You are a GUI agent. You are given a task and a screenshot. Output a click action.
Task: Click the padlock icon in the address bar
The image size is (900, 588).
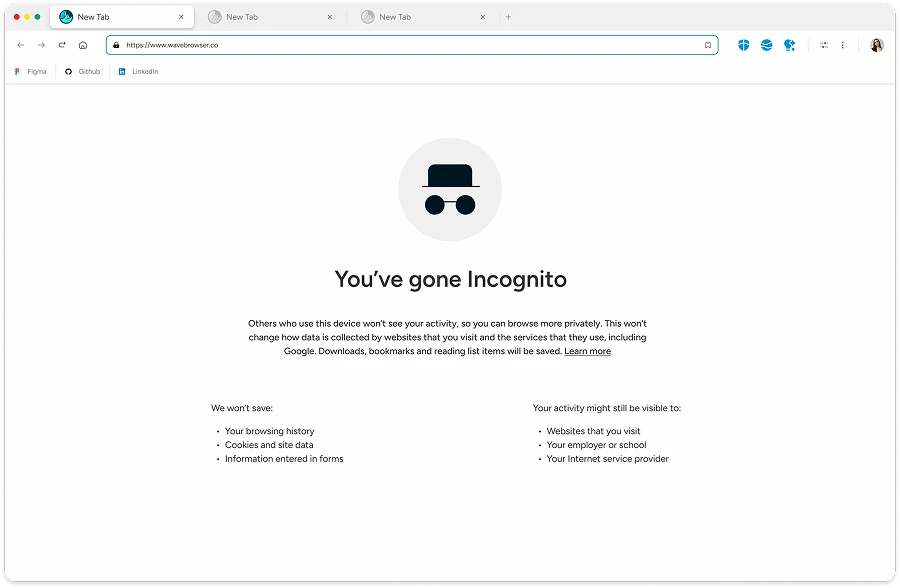pos(118,44)
